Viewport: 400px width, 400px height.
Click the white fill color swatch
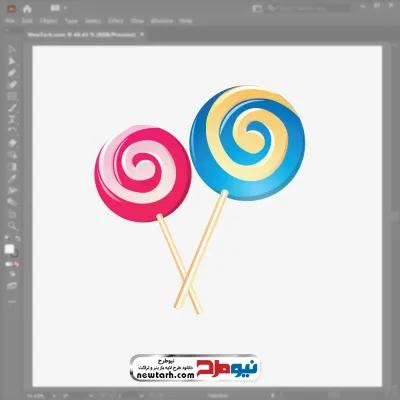9,249
